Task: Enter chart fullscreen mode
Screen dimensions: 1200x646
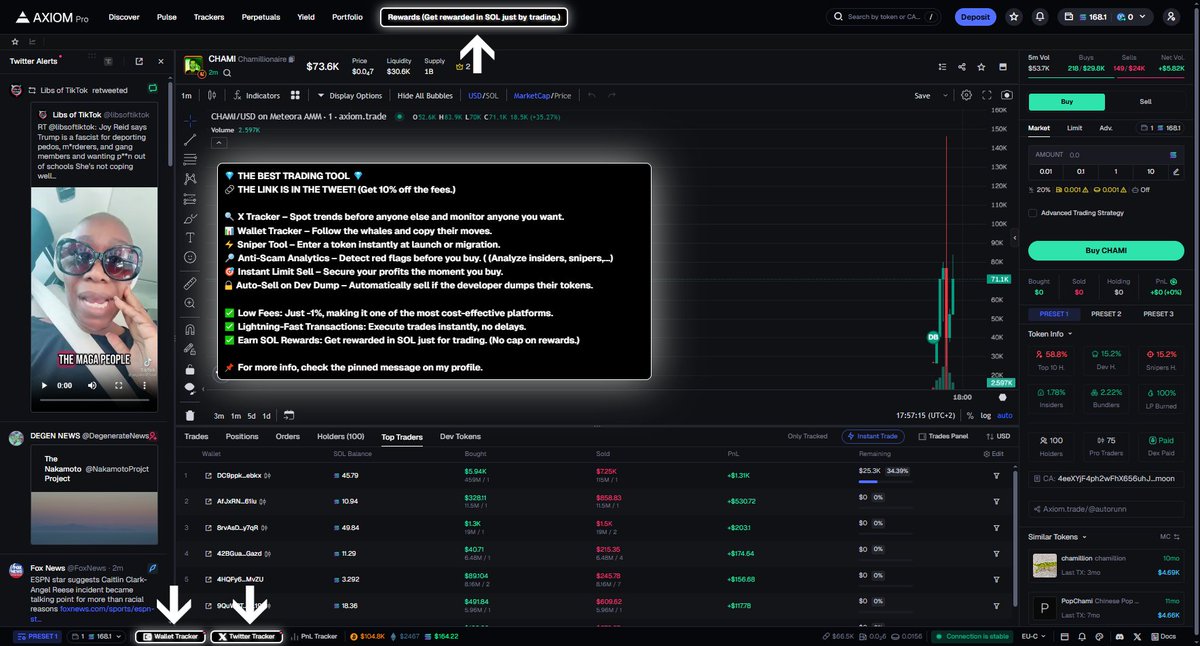Action: click(x=987, y=95)
